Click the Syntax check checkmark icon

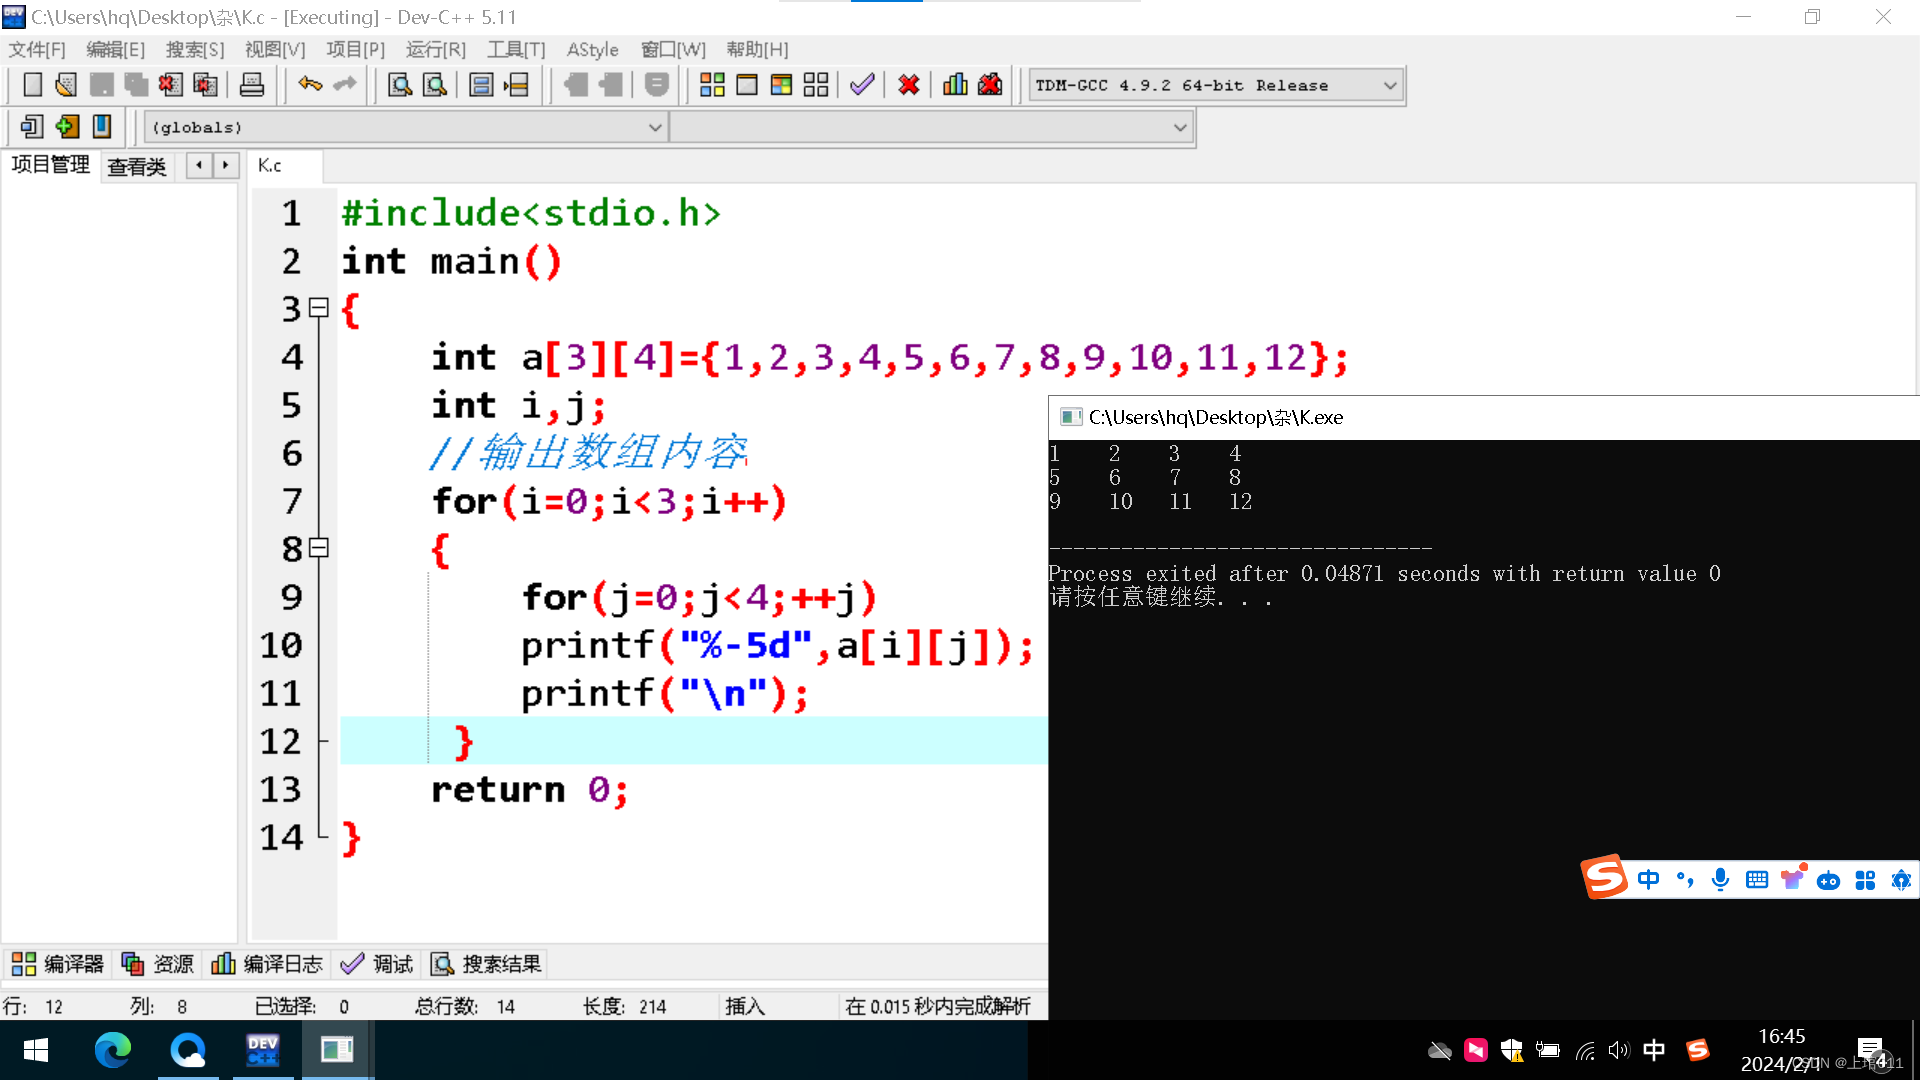coord(862,85)
